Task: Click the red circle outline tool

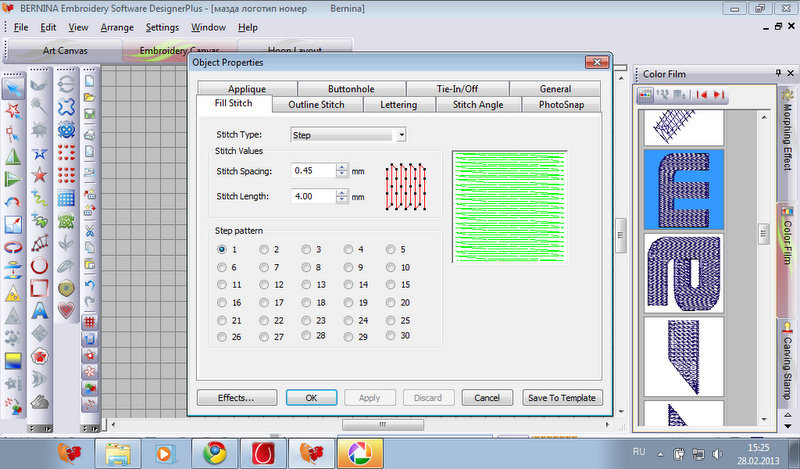Action: click(41, 266)
